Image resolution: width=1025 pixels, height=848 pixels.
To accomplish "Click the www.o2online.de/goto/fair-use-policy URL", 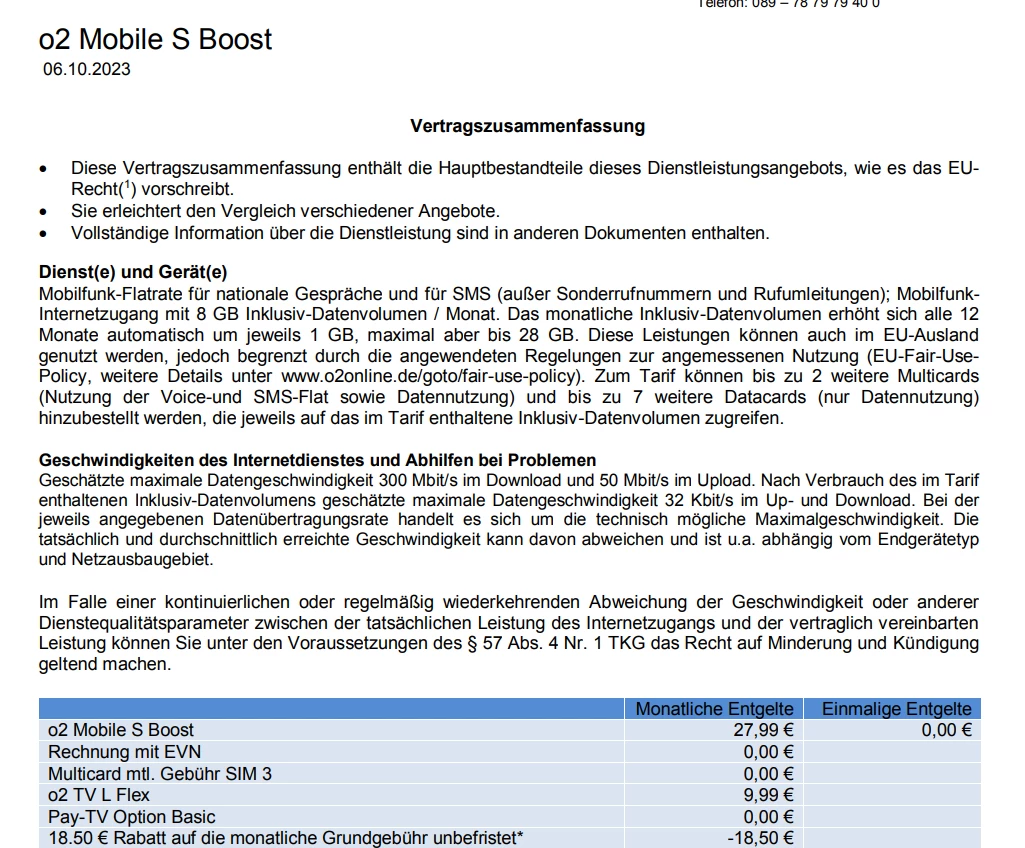I will 429,377.
